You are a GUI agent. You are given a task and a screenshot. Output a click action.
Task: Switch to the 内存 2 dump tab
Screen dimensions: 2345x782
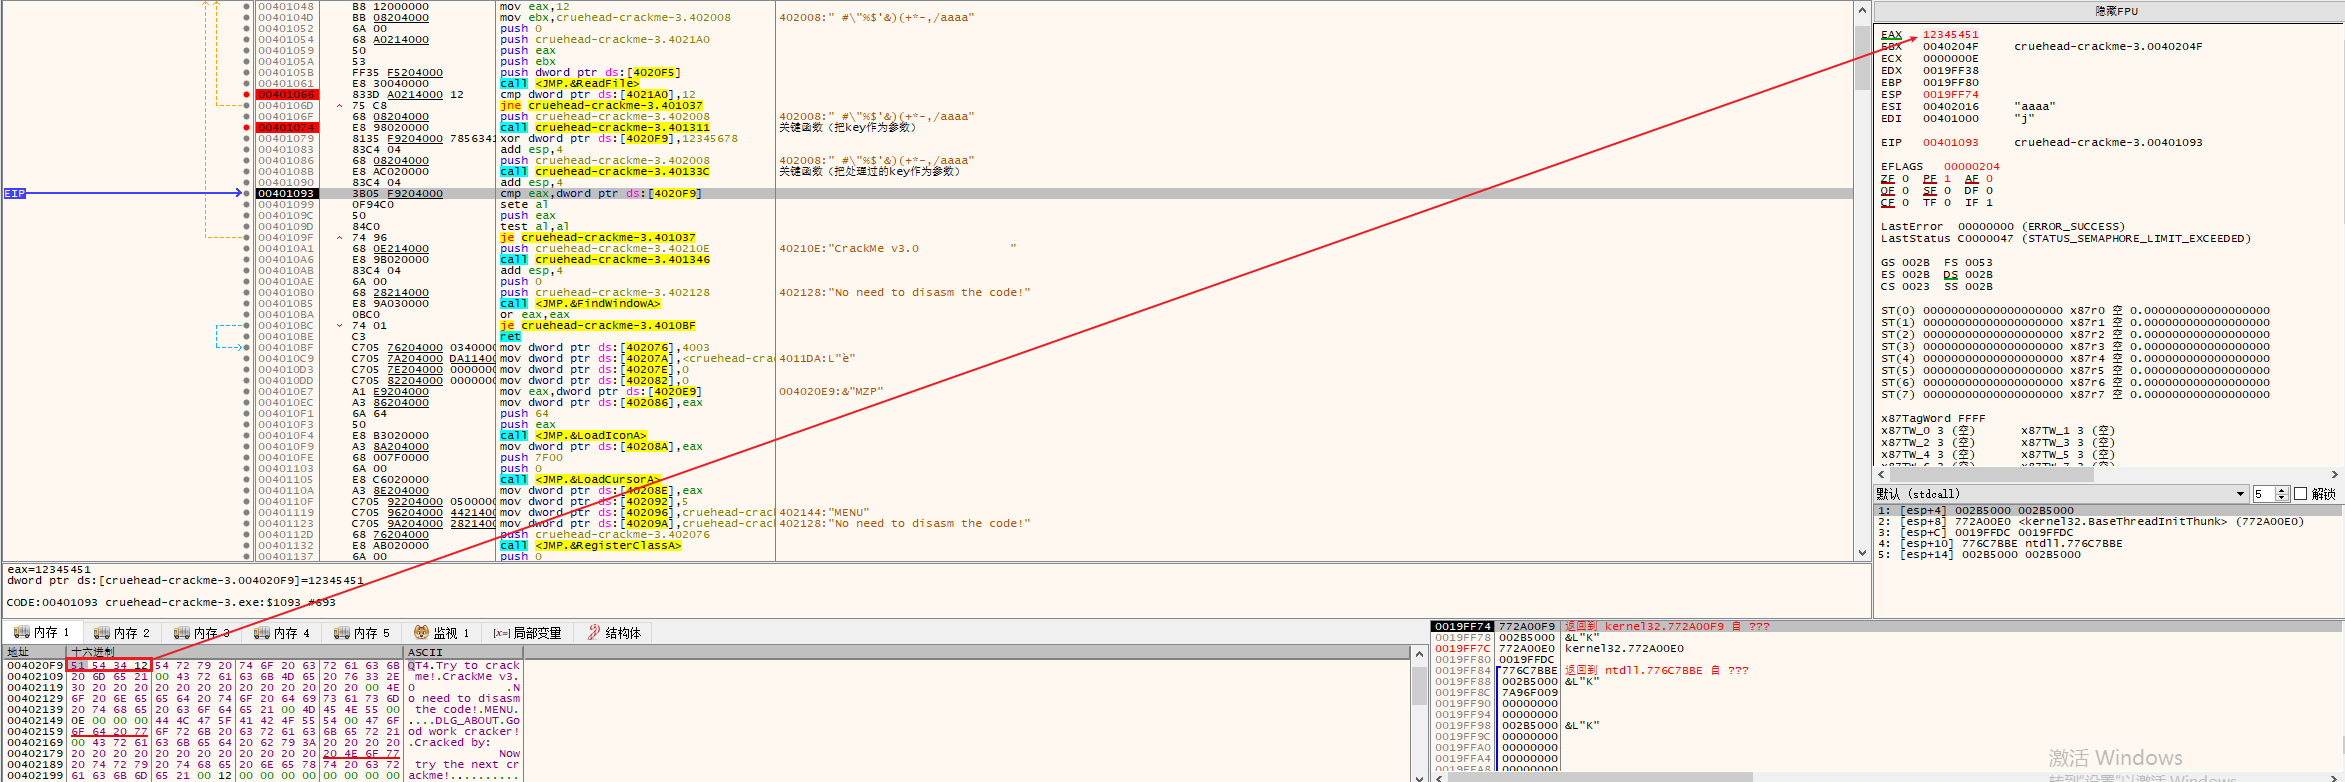pyautogui.click(x=122, y=633)
